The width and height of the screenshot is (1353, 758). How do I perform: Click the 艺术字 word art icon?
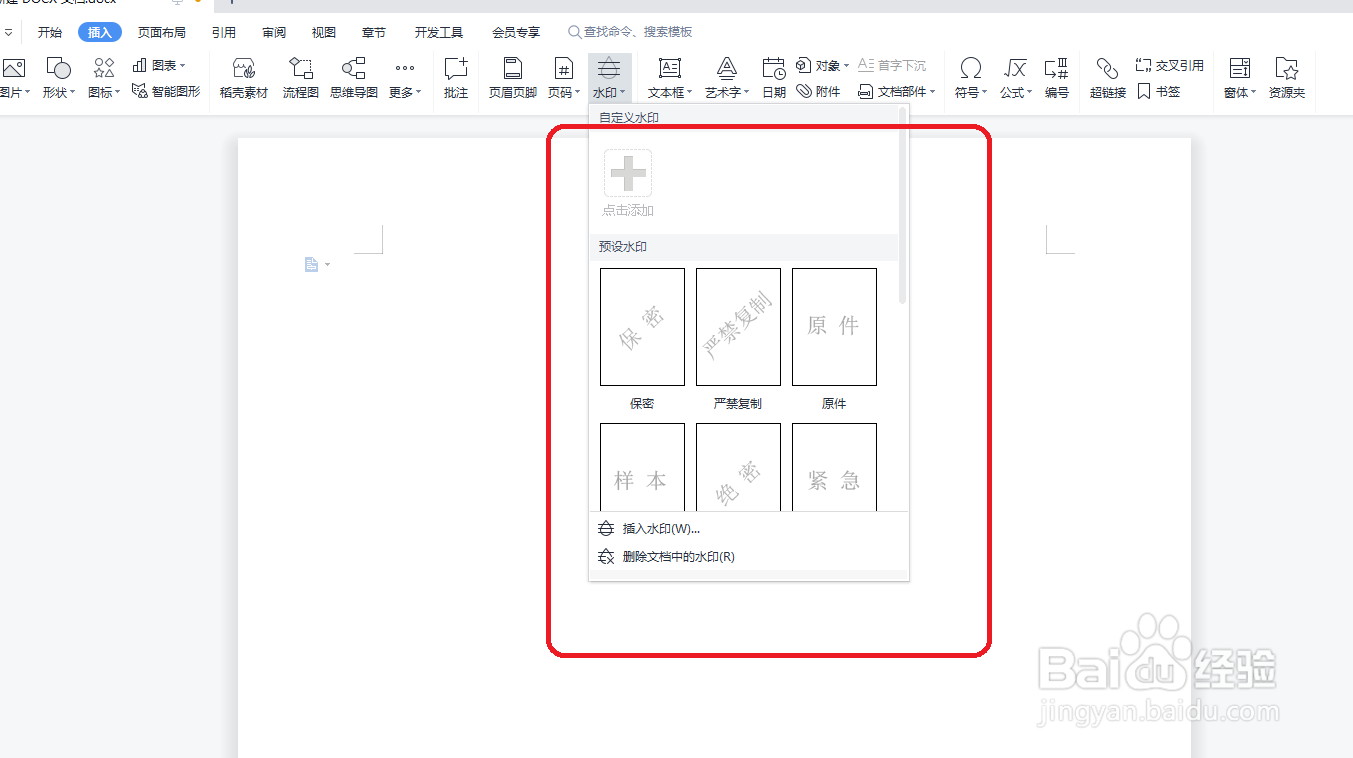727,68
